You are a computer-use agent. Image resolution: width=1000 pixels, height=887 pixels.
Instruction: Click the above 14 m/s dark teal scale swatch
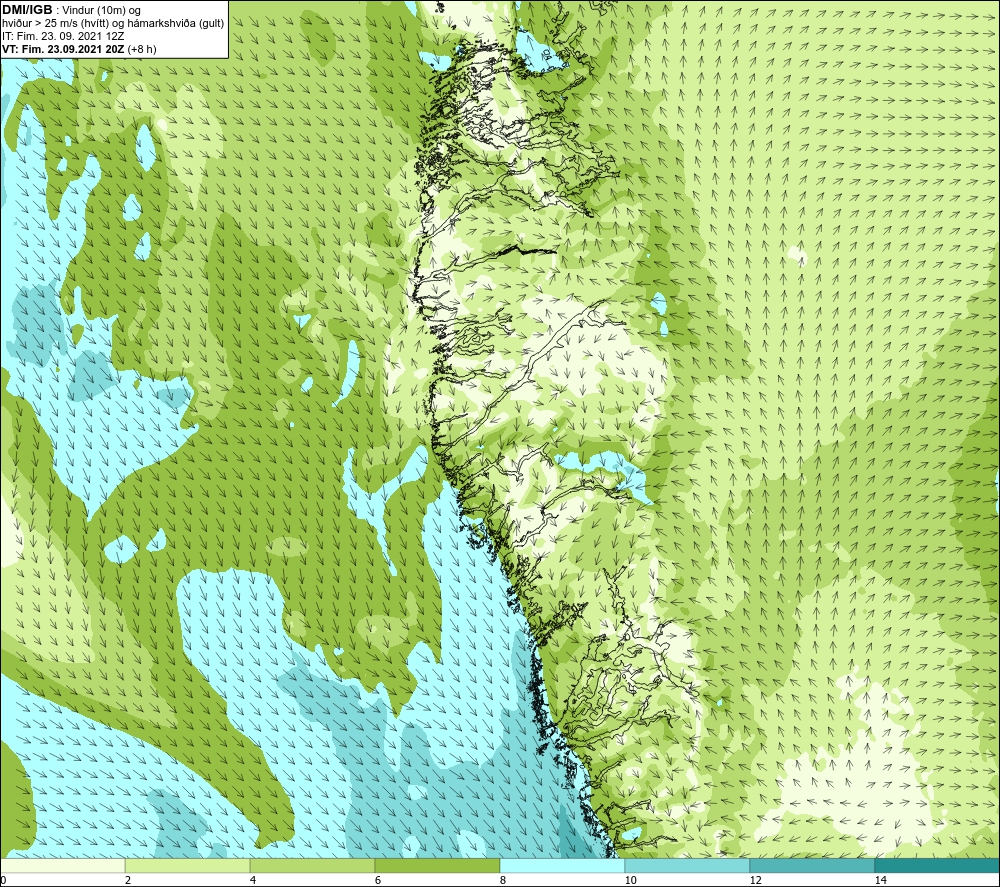pos(937,865)
